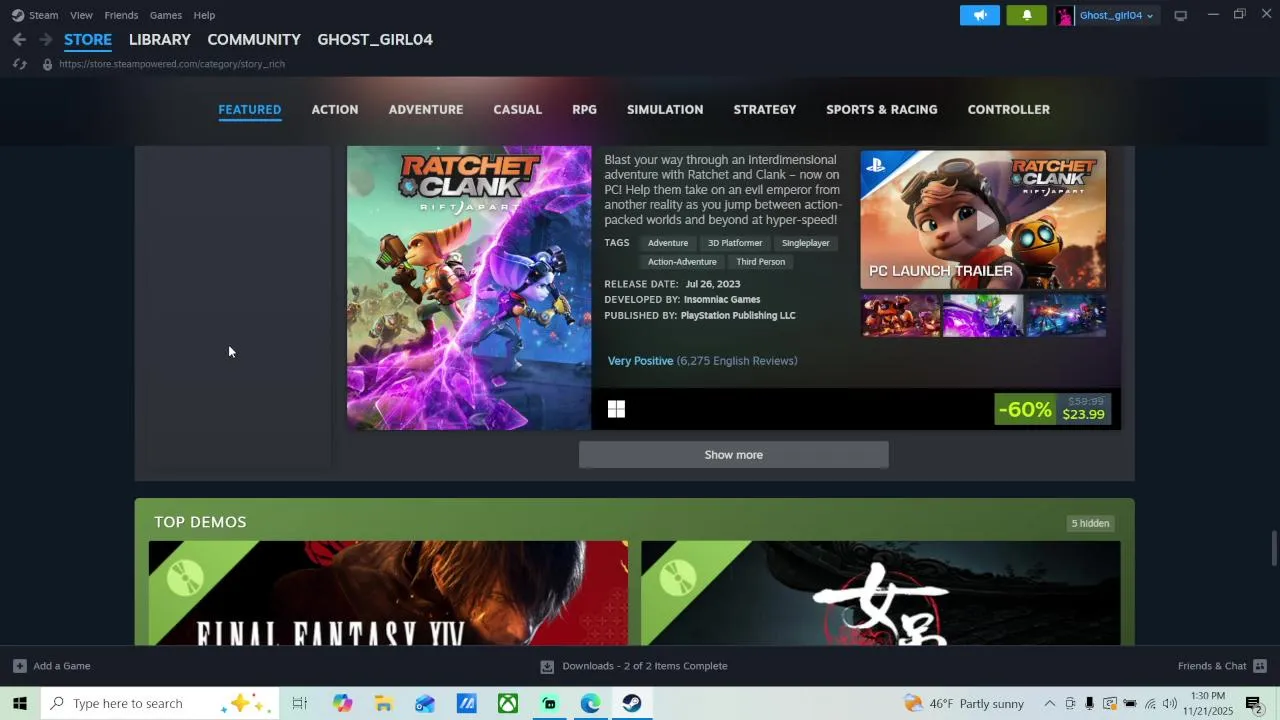The height and width of the screenshot is (720, 1280).
Task: Open the View menu
Action: pos(81,15)
